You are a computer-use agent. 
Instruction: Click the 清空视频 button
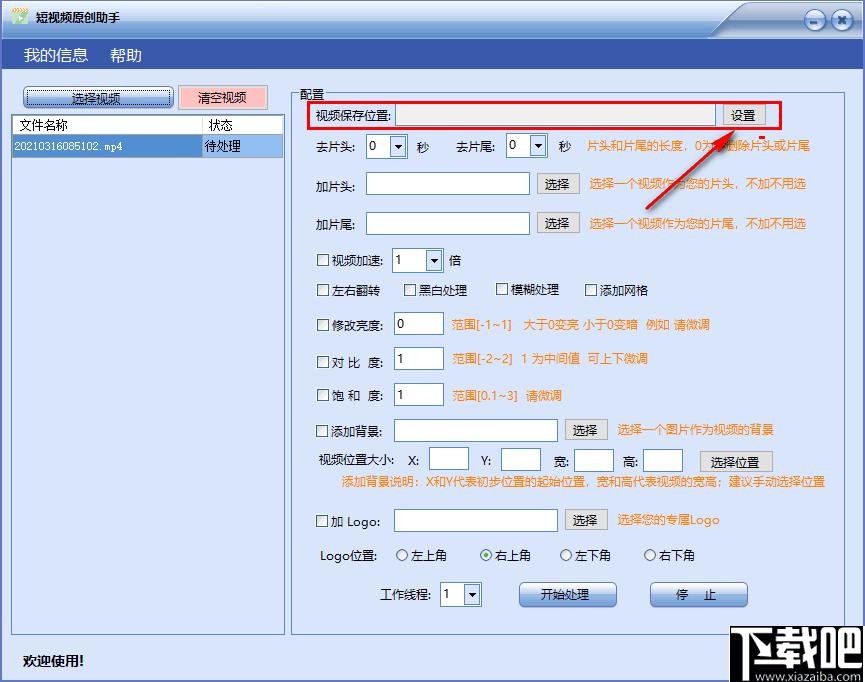pyautogui.click(x=222, y=98)
